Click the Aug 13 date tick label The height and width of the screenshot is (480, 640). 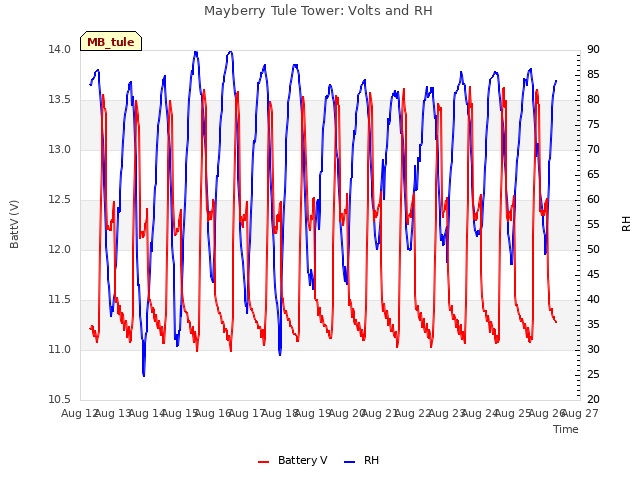114,414
